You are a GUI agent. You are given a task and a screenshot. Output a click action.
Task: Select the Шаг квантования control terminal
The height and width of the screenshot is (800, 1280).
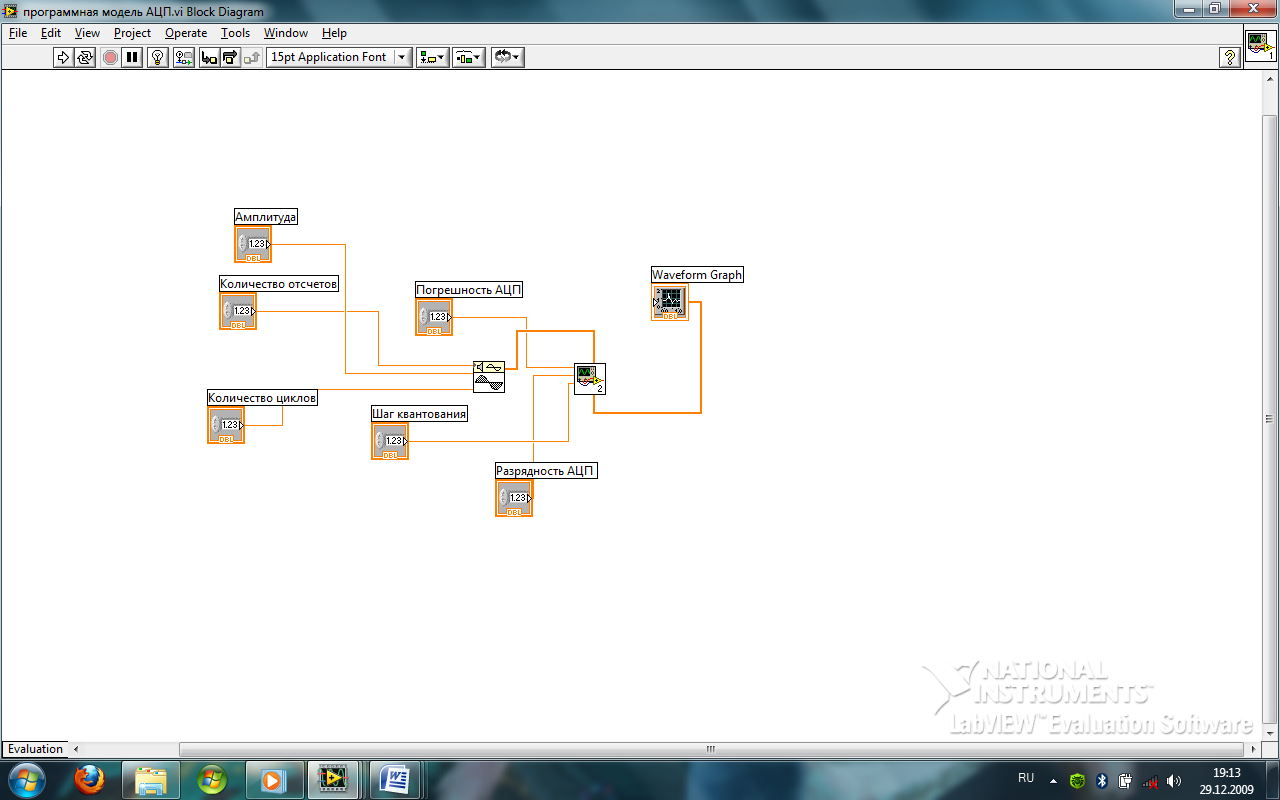[x=390, y=441]
